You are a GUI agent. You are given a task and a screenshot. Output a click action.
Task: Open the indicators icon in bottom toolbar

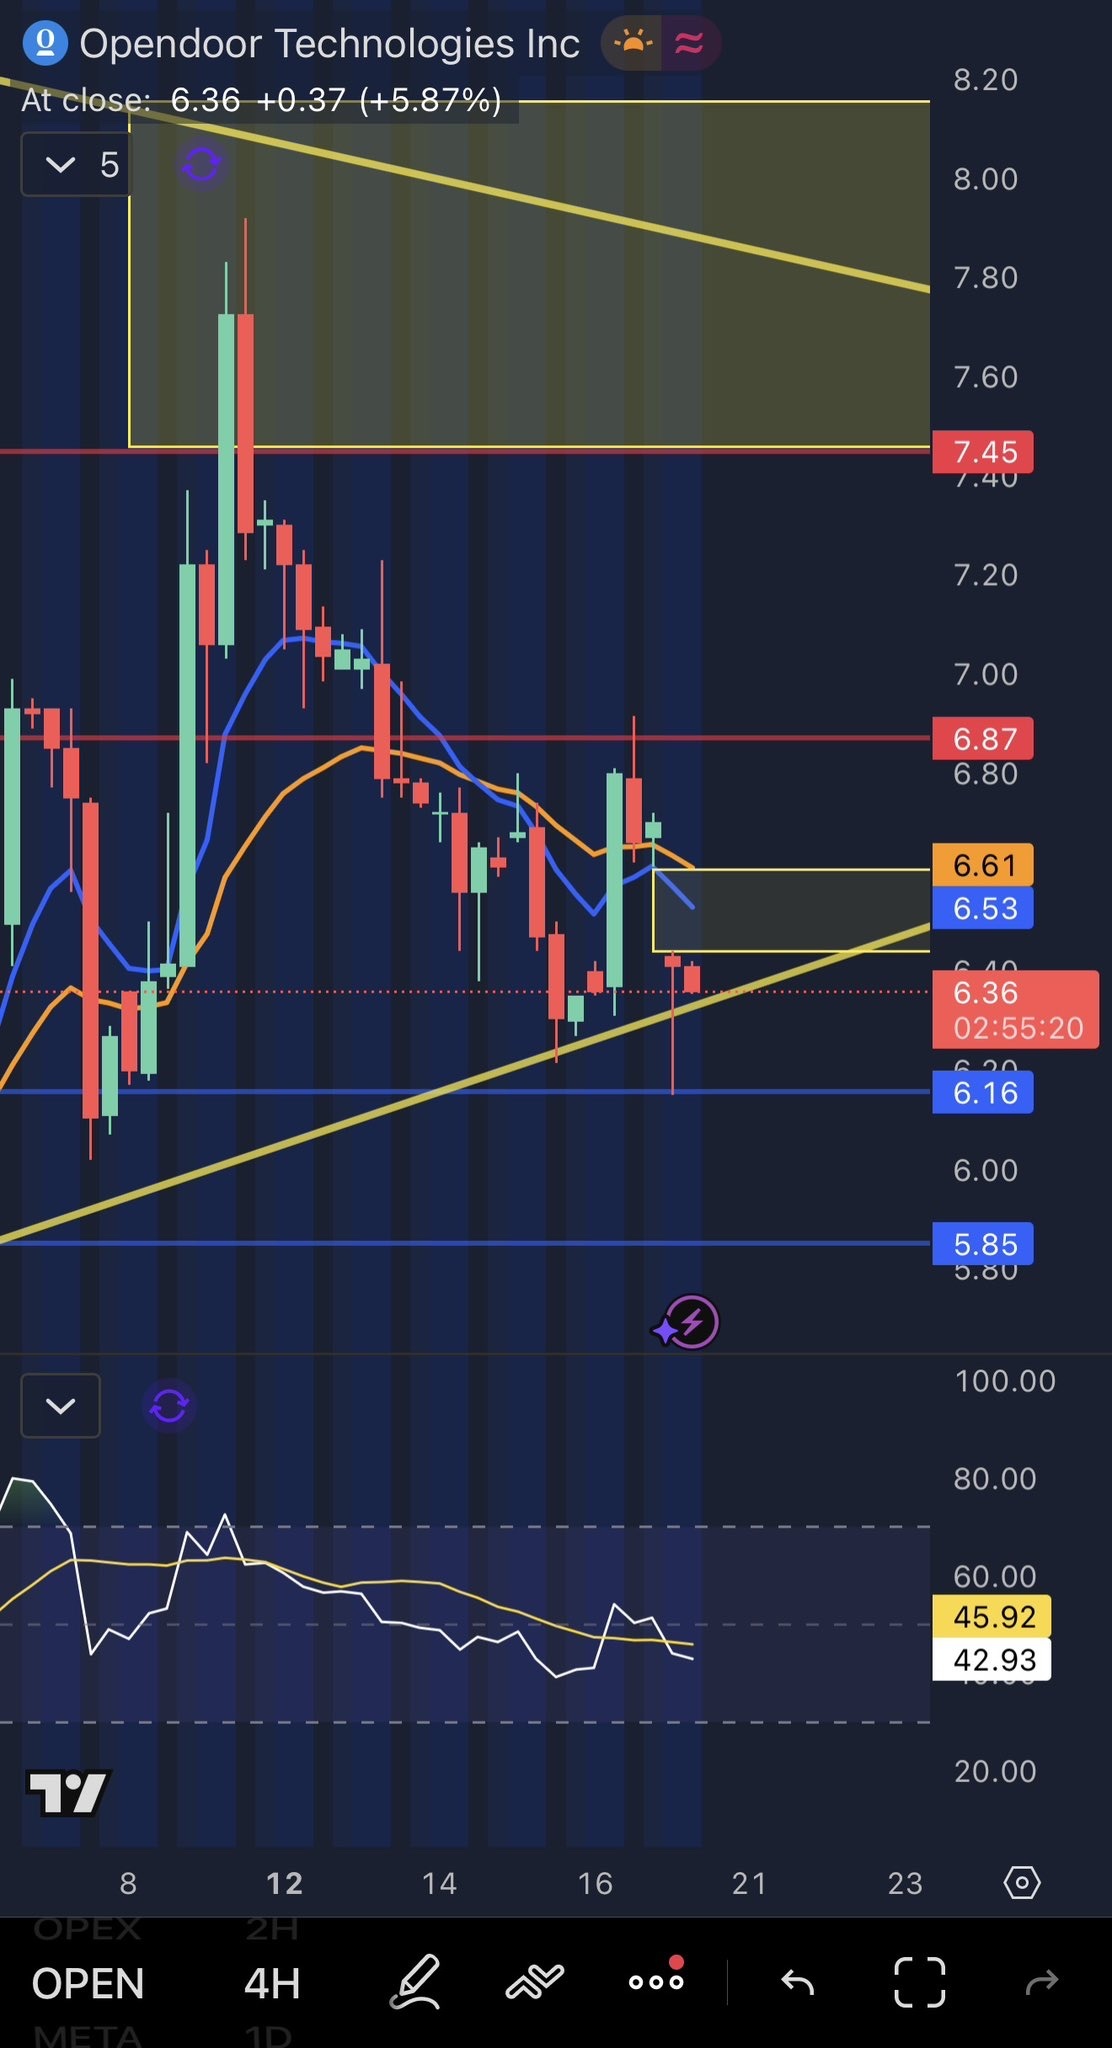pyautogui.click(x=535, y=1981)
